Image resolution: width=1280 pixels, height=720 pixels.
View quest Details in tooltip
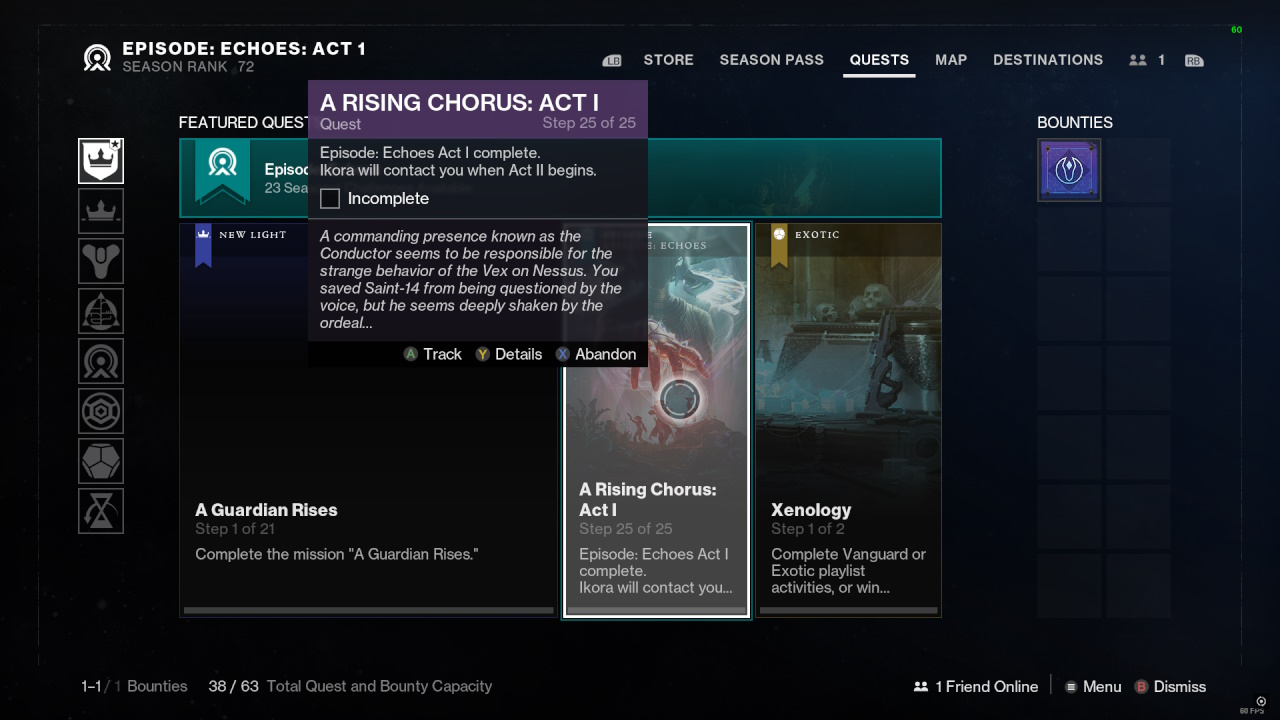pos(508,354)
